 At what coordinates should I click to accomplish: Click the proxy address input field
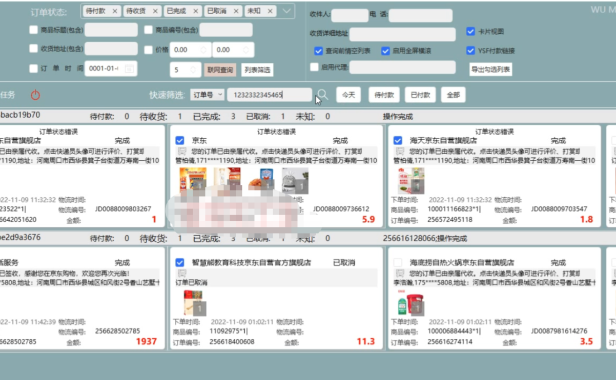(x=403, y=67)
